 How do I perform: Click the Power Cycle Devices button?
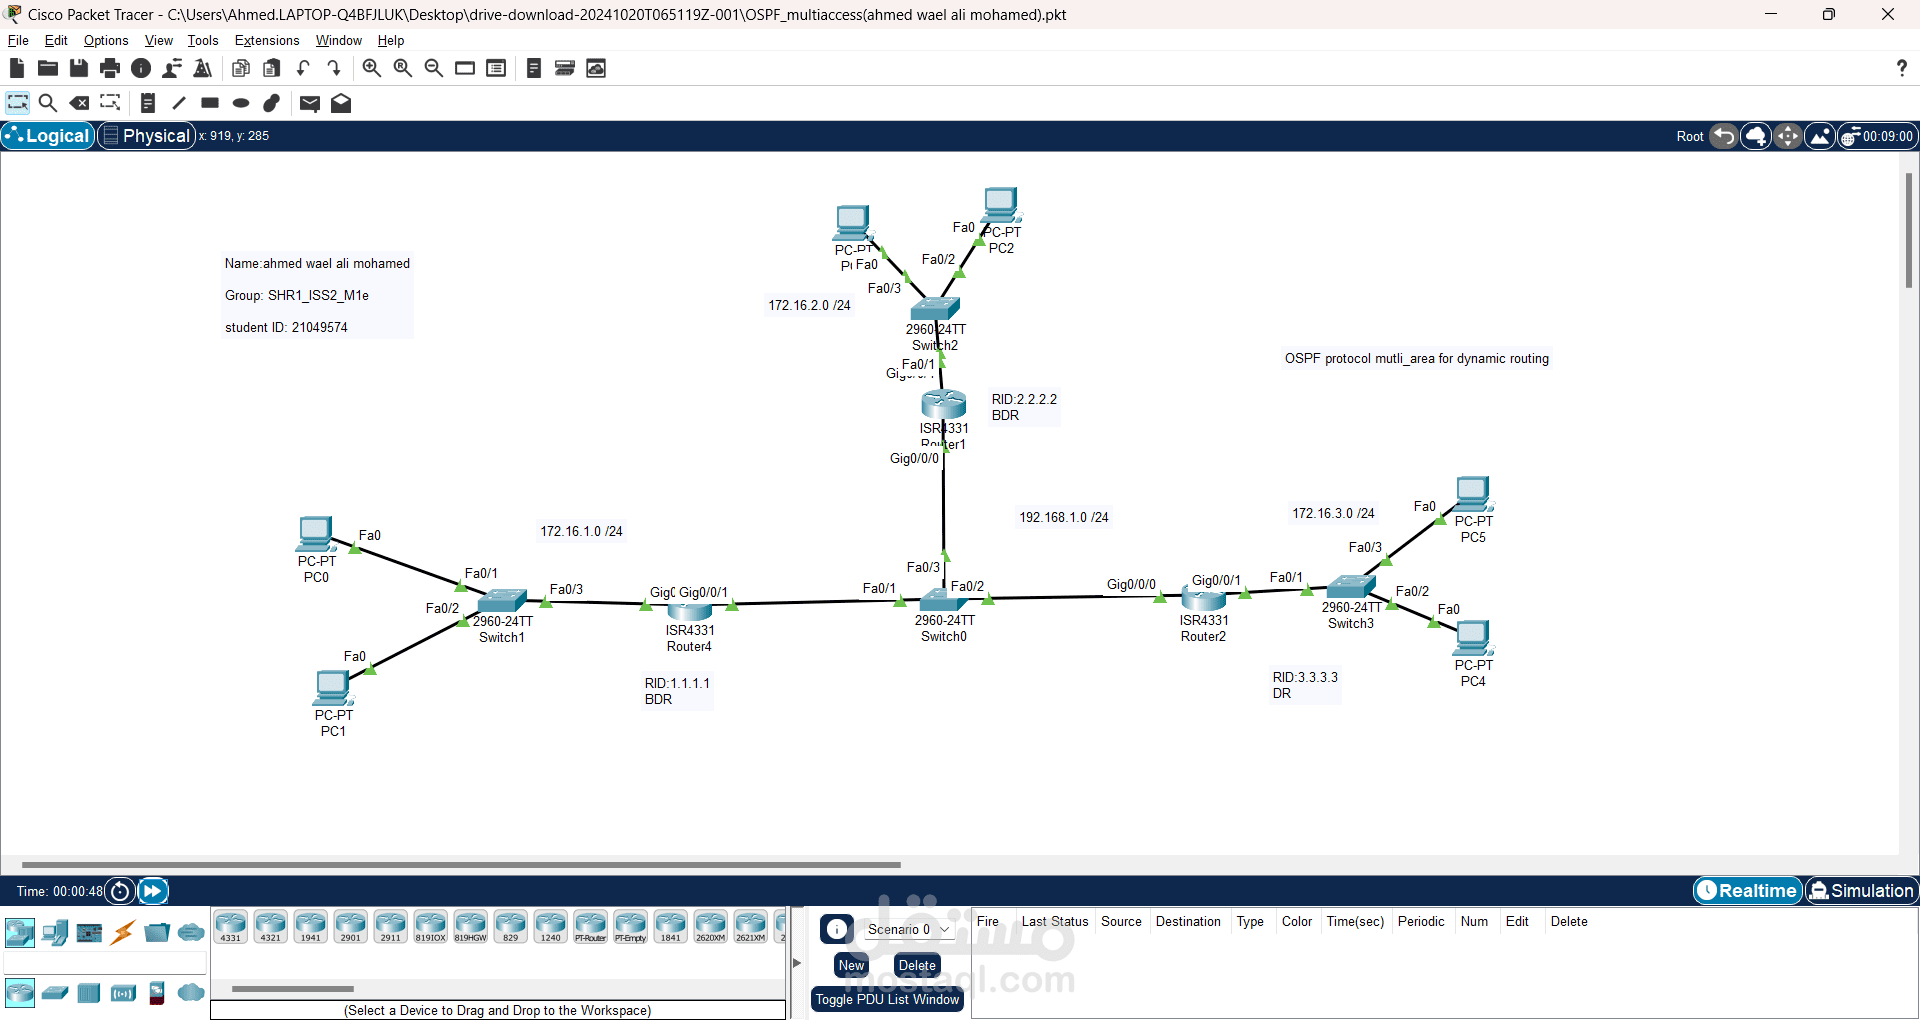(x=120, y=890)
